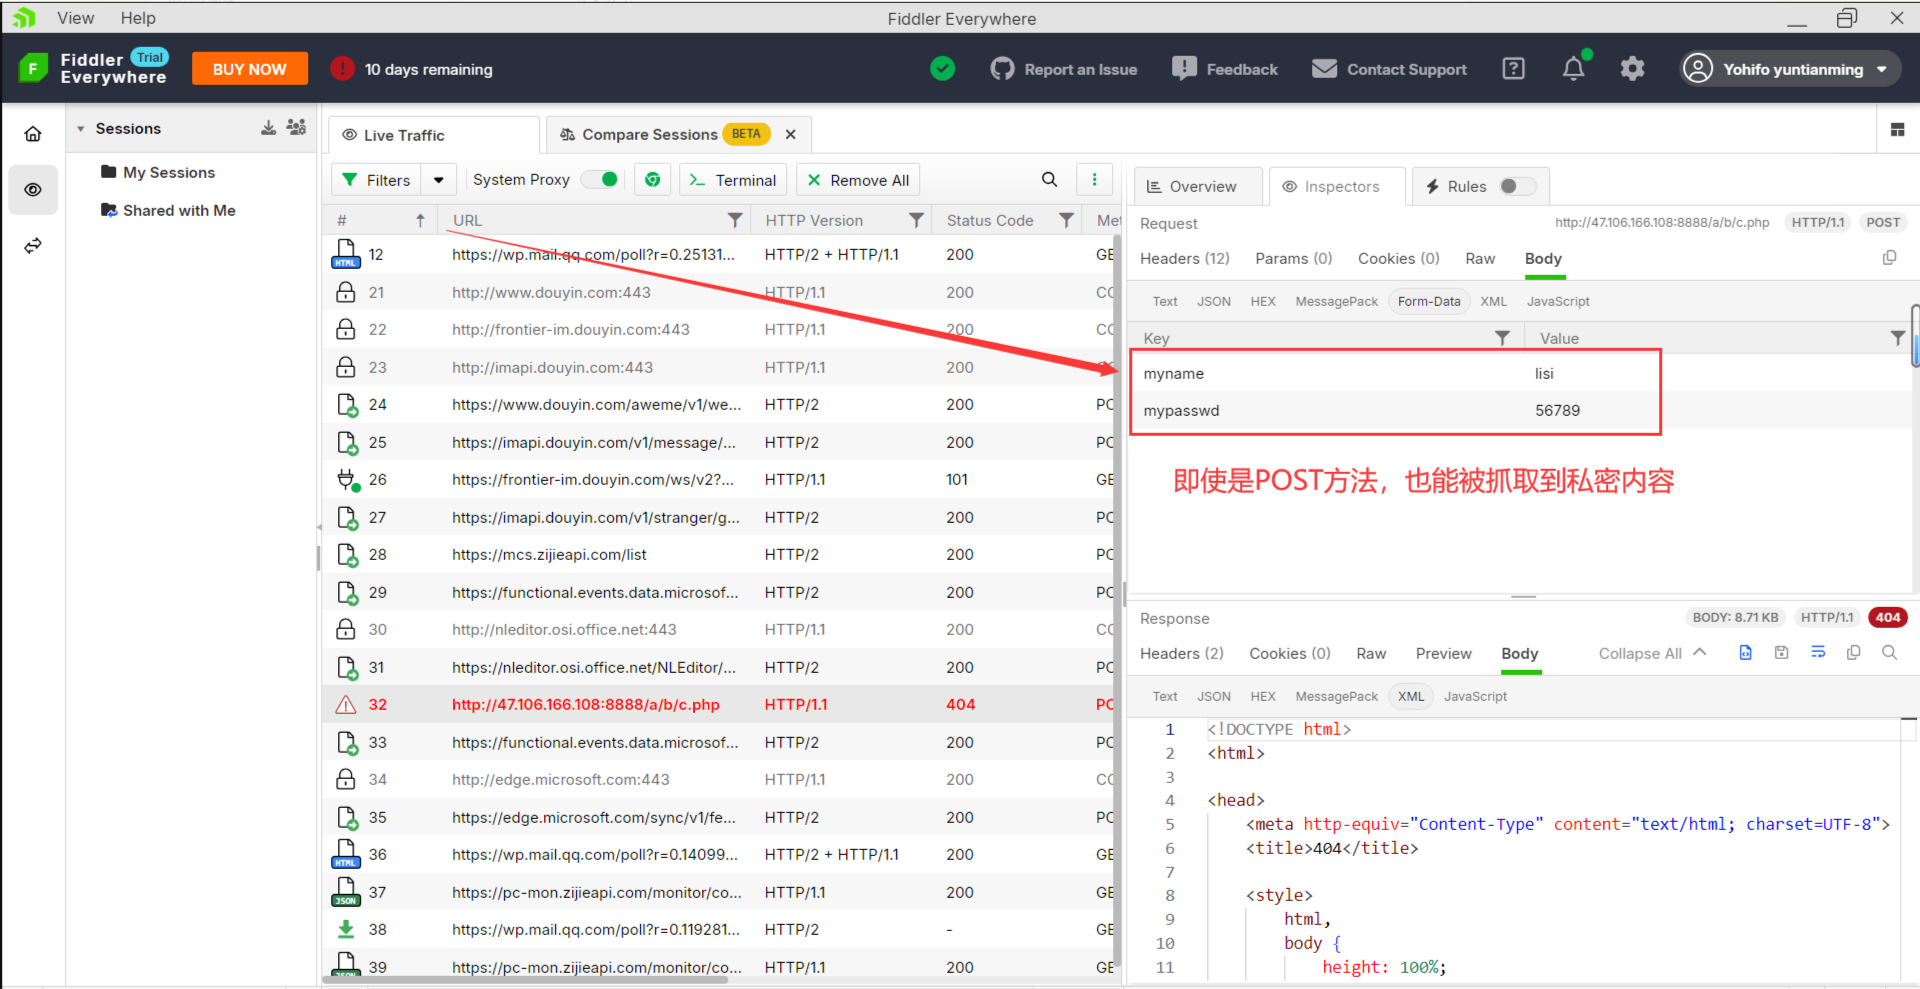
Task: Click Collapse All in response body
Action: pyautogui.click(x=1652, y=653)
